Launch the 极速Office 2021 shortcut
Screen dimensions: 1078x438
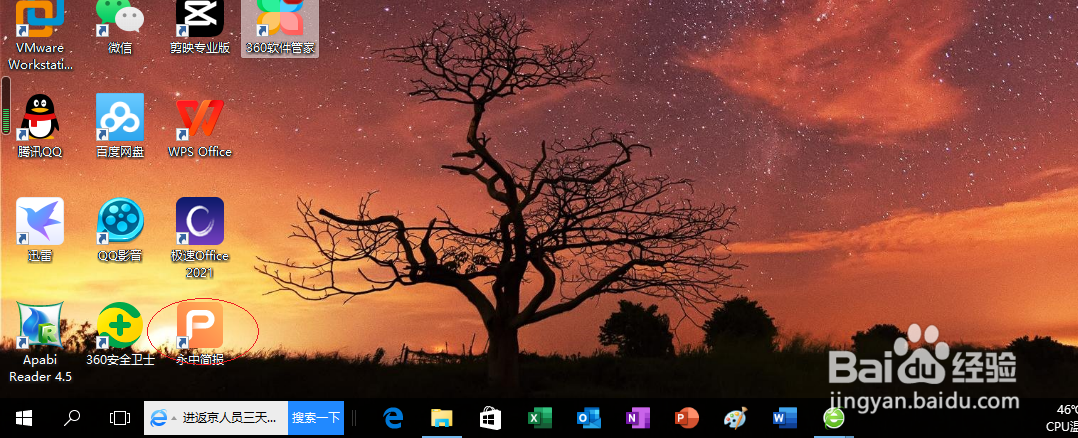(x=200, y=238)
